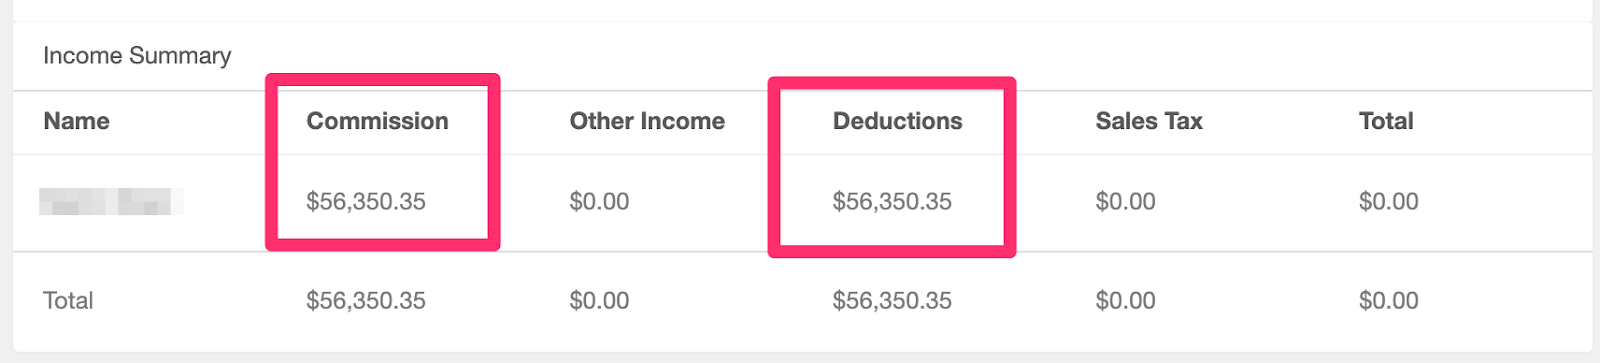Viewport: 1600px width, 363px height.
Task: Click the agent's Sales Tax $0.00 value
Action: click(x=1125, y=201)
